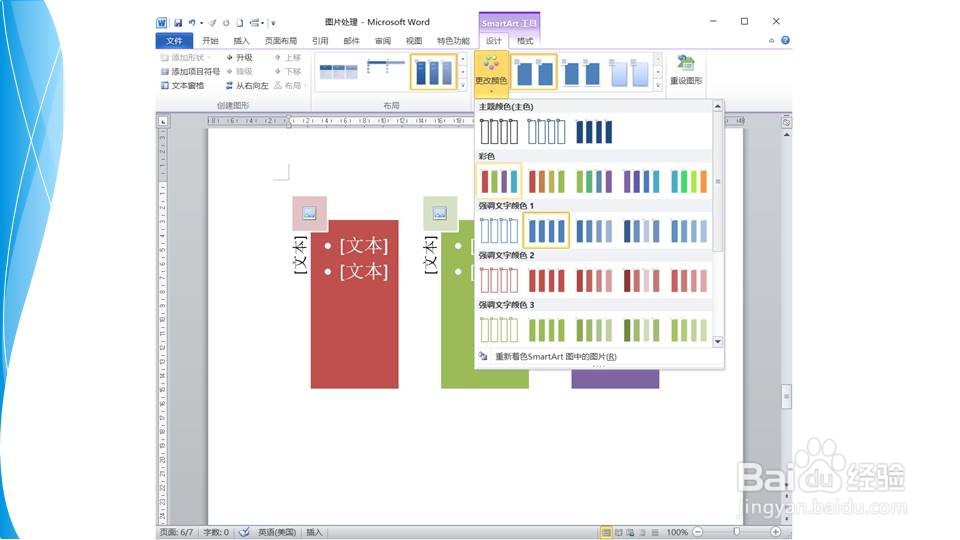Click 英语(美国) language in status bar

(277, 532)
